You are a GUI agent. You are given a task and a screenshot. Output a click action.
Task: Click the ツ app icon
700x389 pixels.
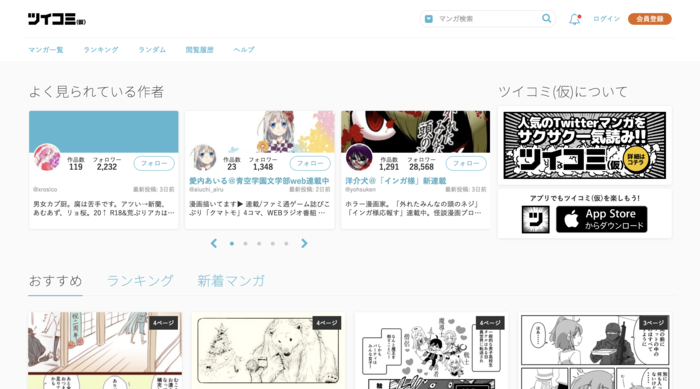point(535,219)
